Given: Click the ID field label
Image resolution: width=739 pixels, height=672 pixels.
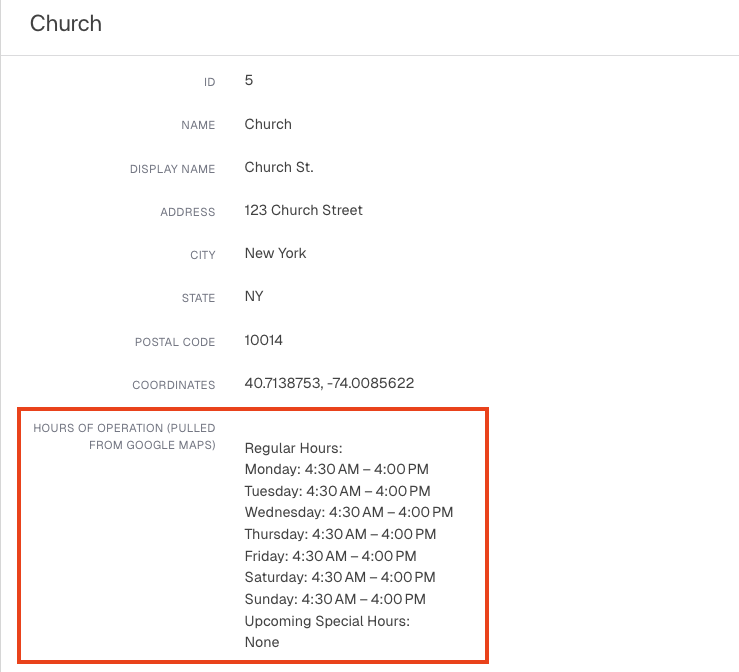Looking at the screenshot, I should click(209, 82).
